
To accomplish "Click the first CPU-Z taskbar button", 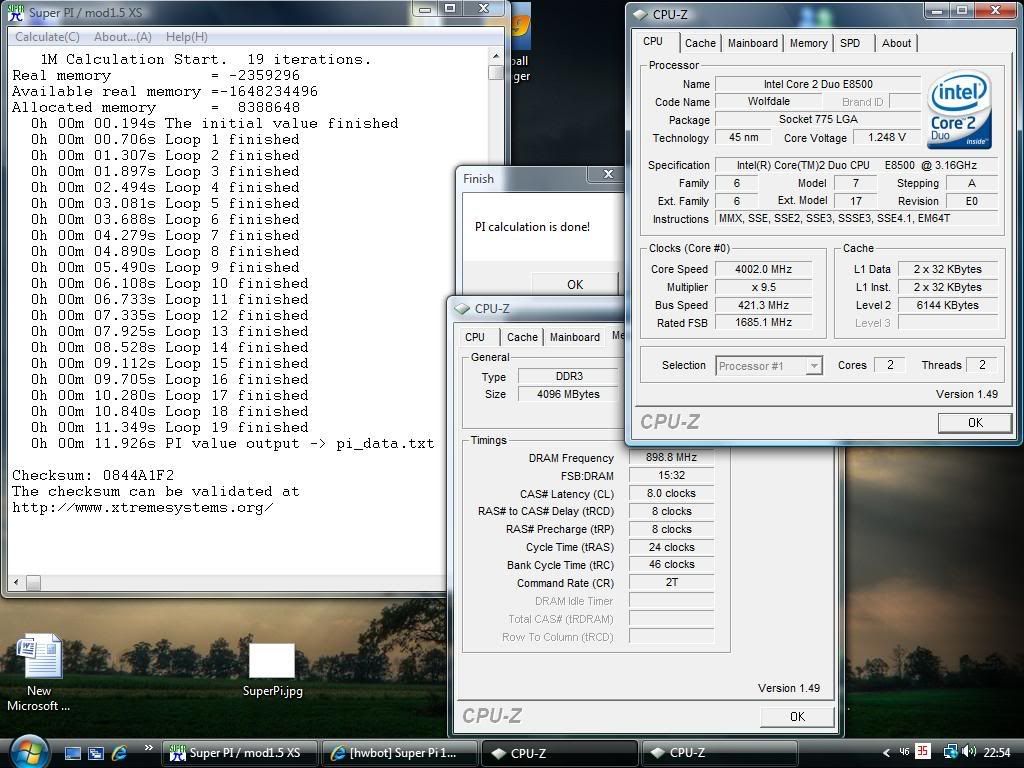I will (559, 753).
